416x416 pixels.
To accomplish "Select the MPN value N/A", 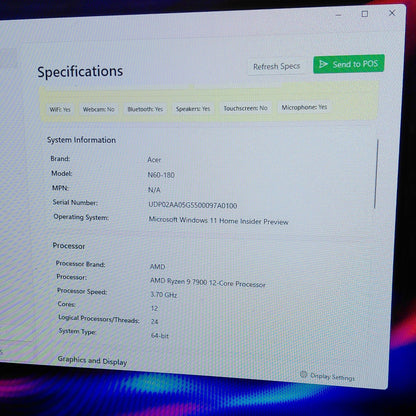I will point(154,190).
